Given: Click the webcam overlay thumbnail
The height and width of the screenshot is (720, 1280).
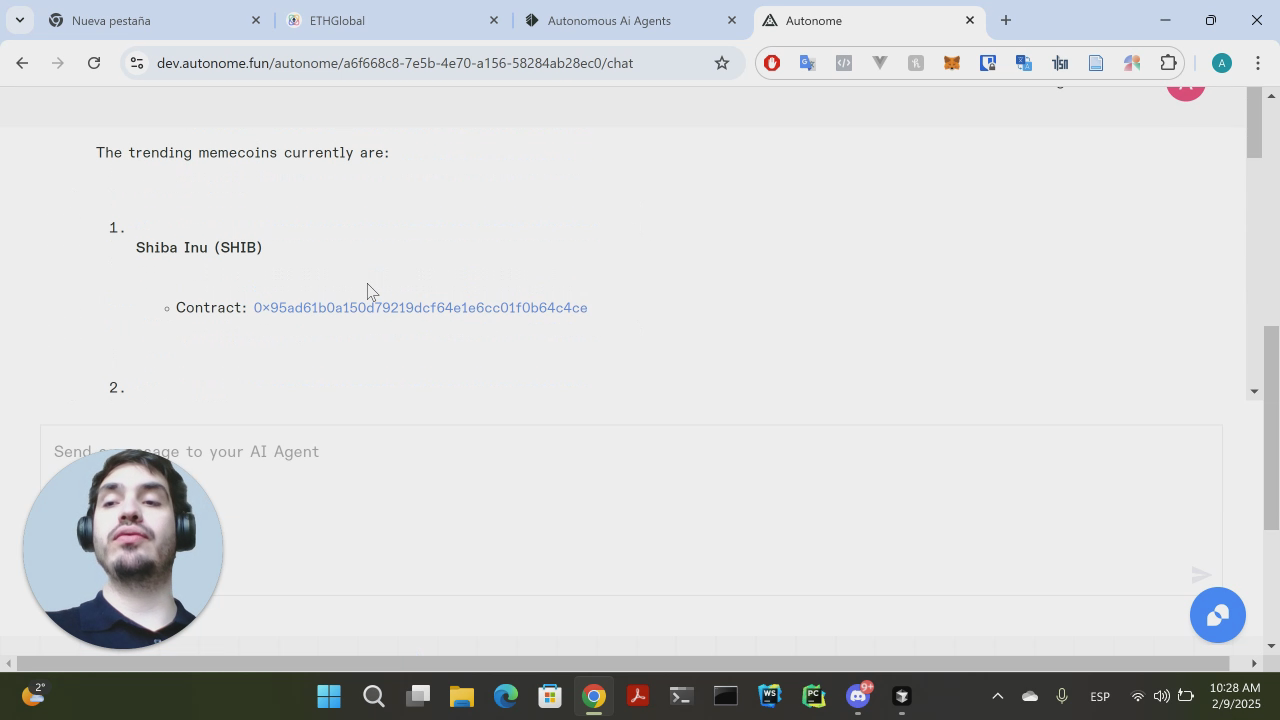Looking at the screenshot, I should coord(123,549).
